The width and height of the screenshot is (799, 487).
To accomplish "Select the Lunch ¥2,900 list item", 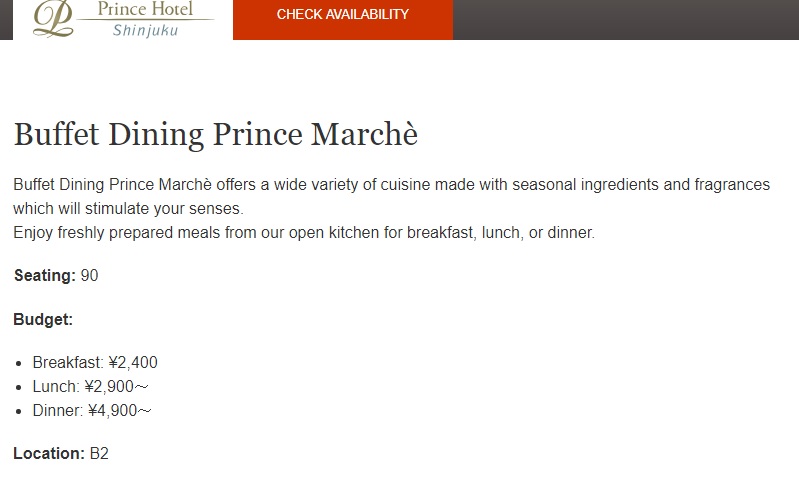I will tap(90, 386).
